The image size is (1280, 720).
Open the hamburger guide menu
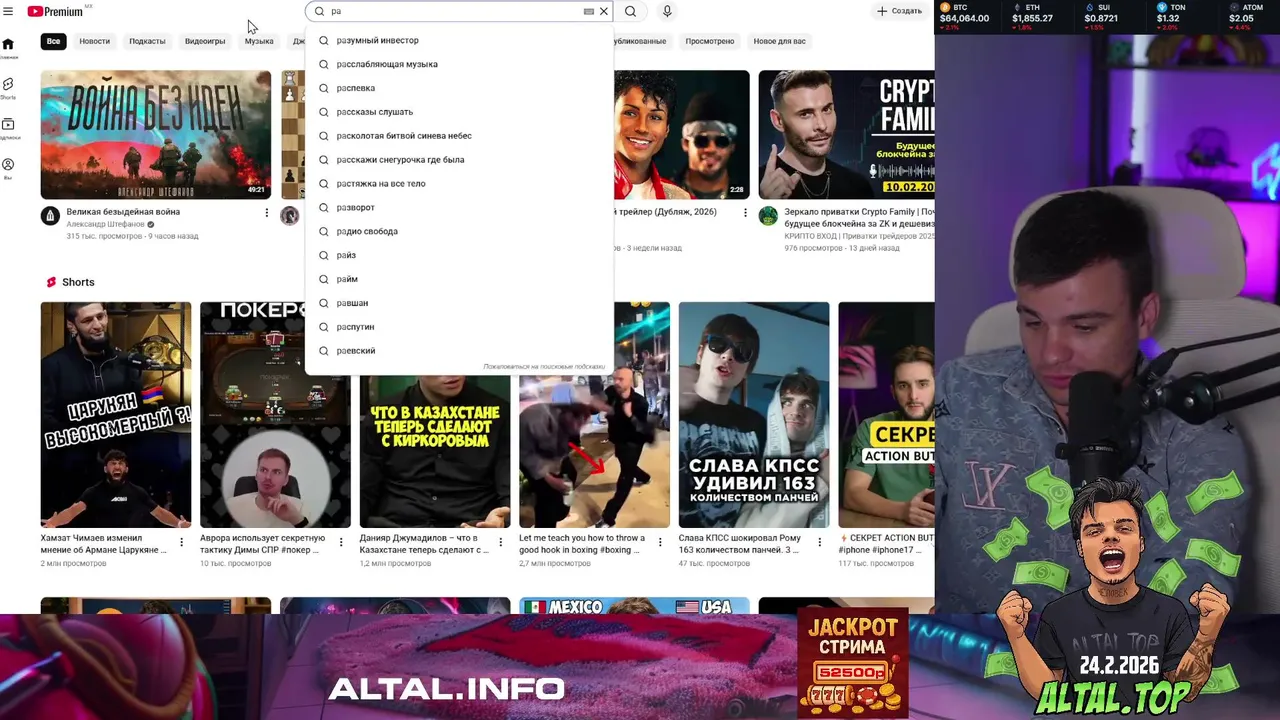(8, 11)
